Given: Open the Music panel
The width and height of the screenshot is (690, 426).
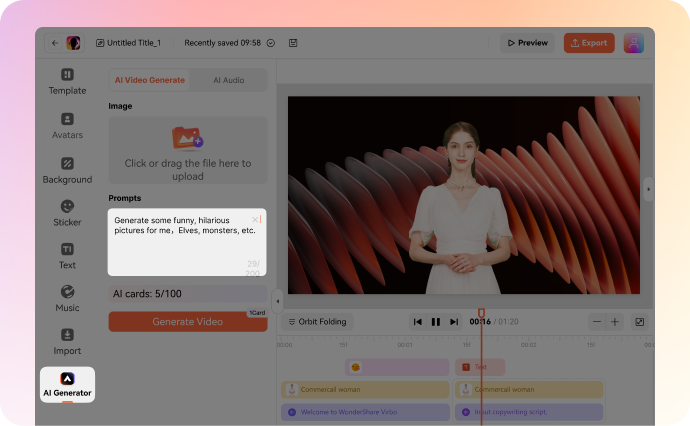Looking at the screenshot, I should coord(67,299).
